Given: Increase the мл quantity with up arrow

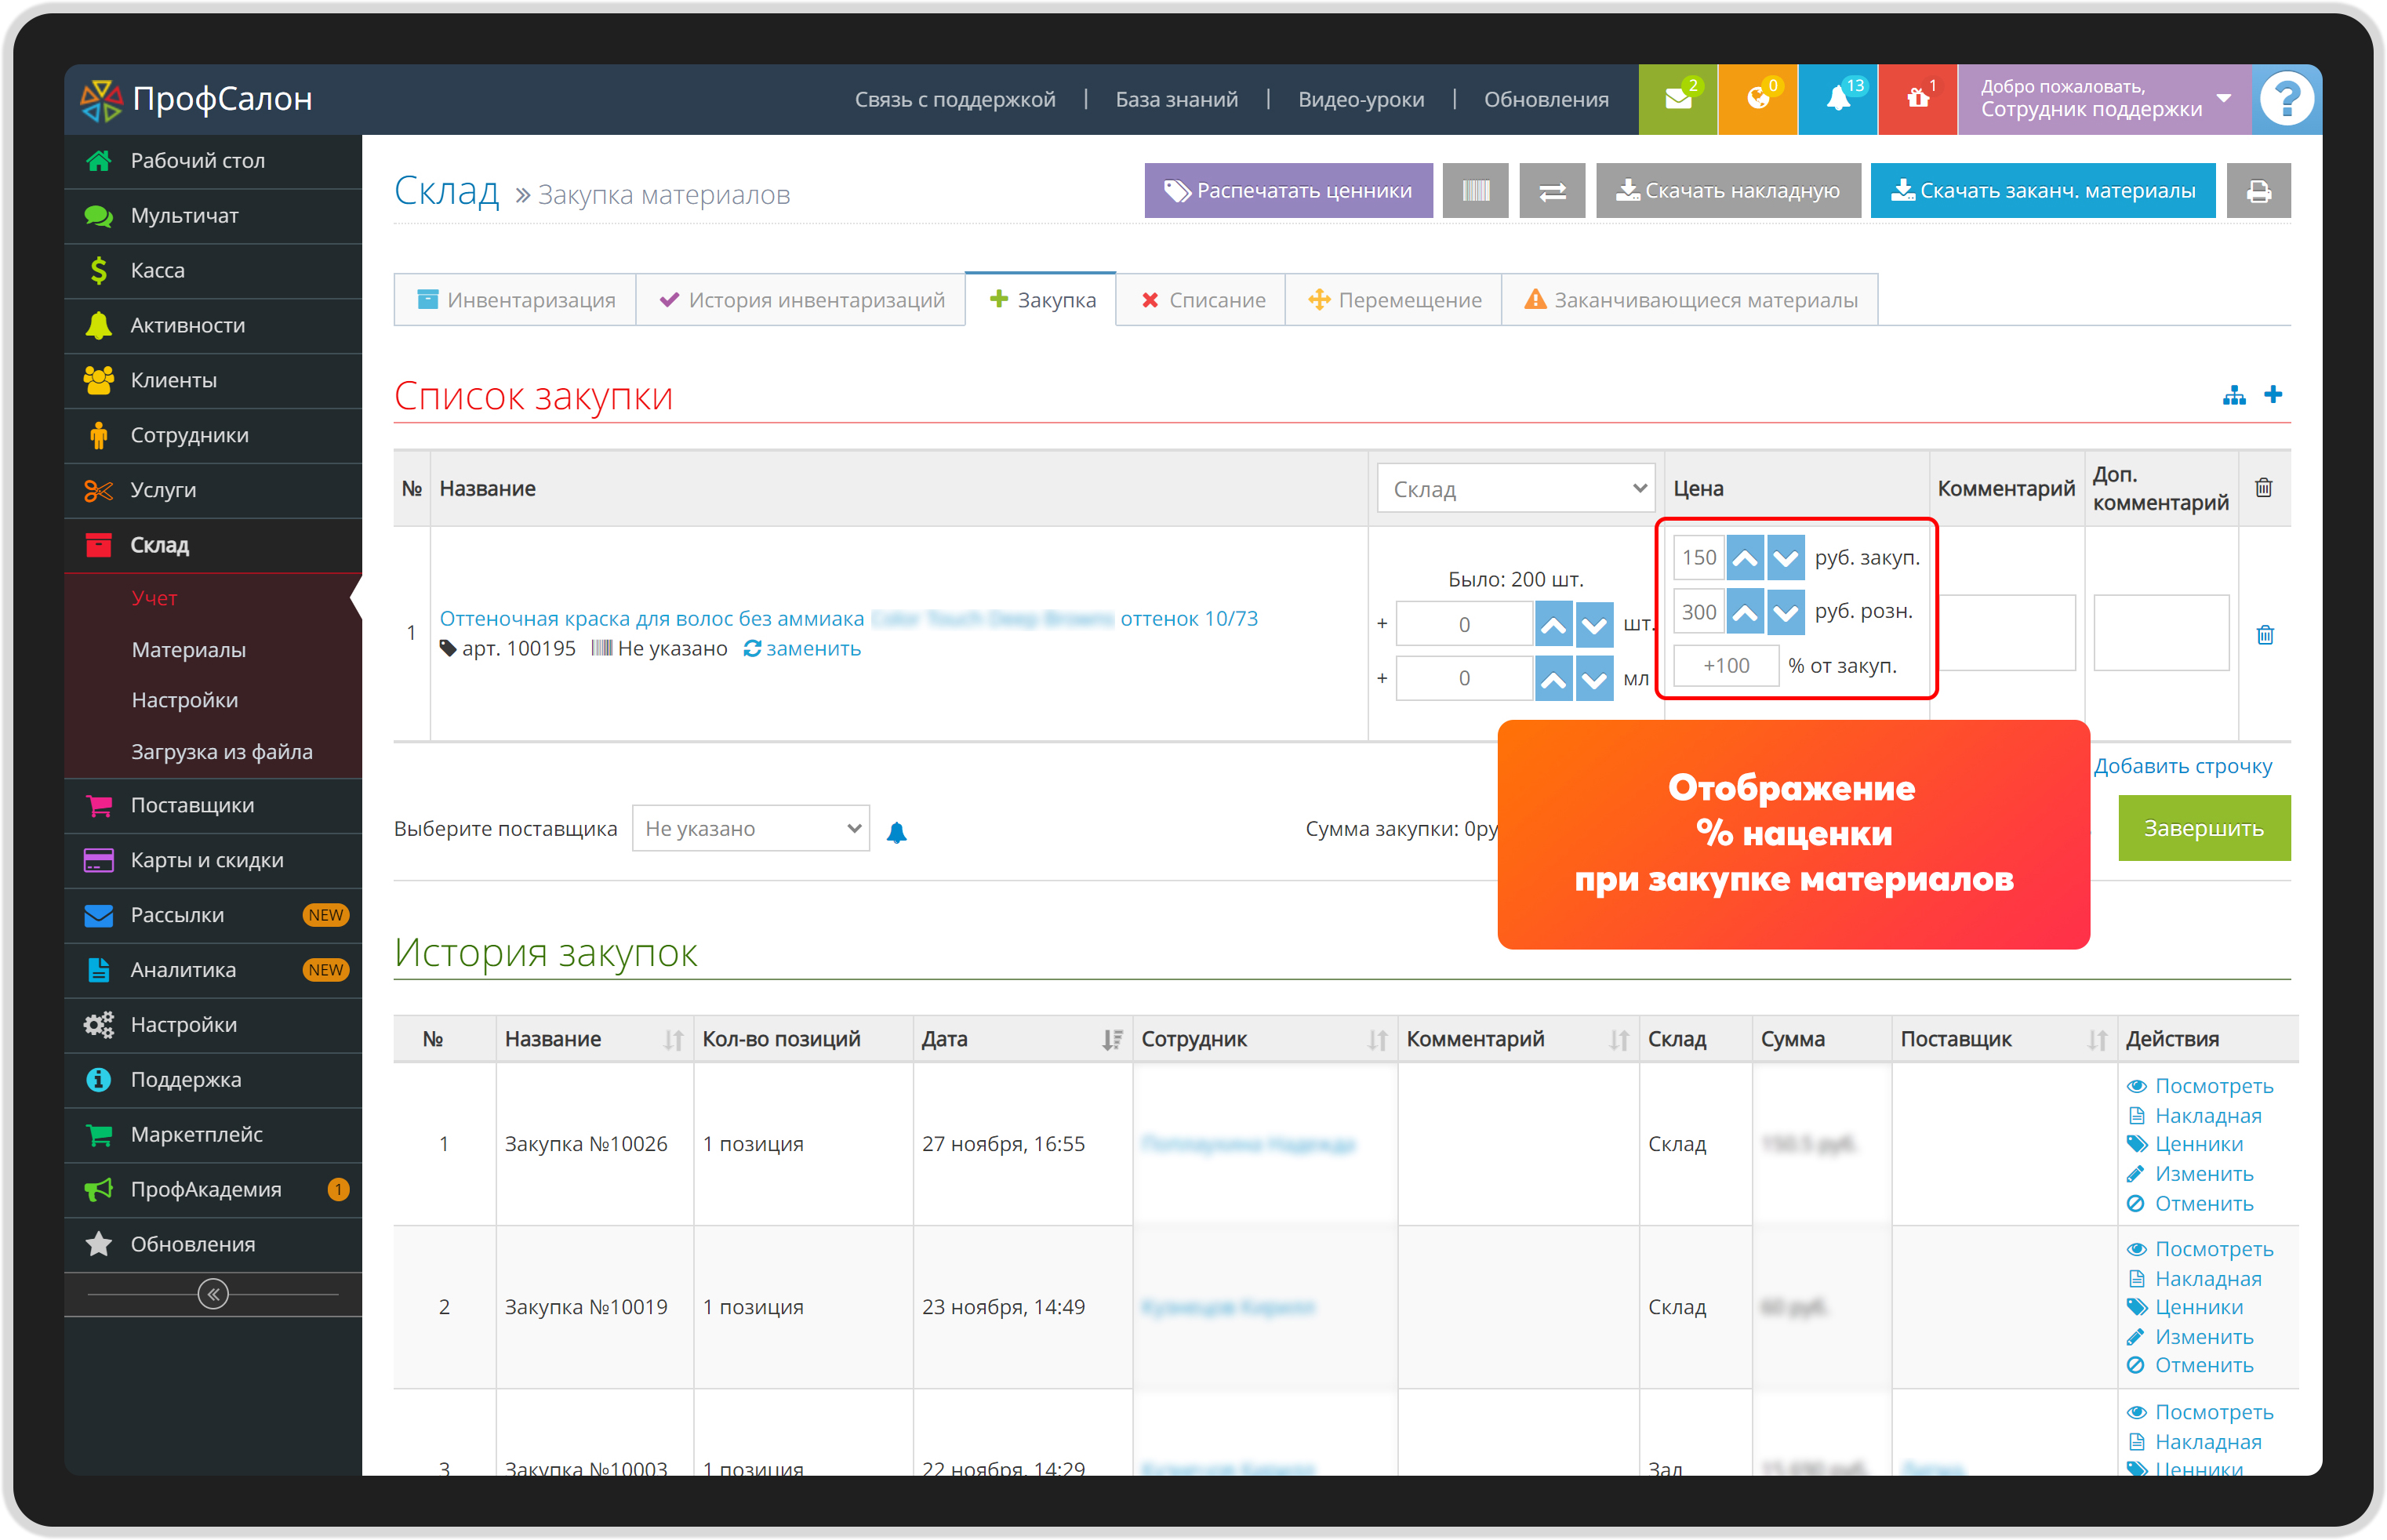Looking at the screenshot, I should tap(1553, 679).
